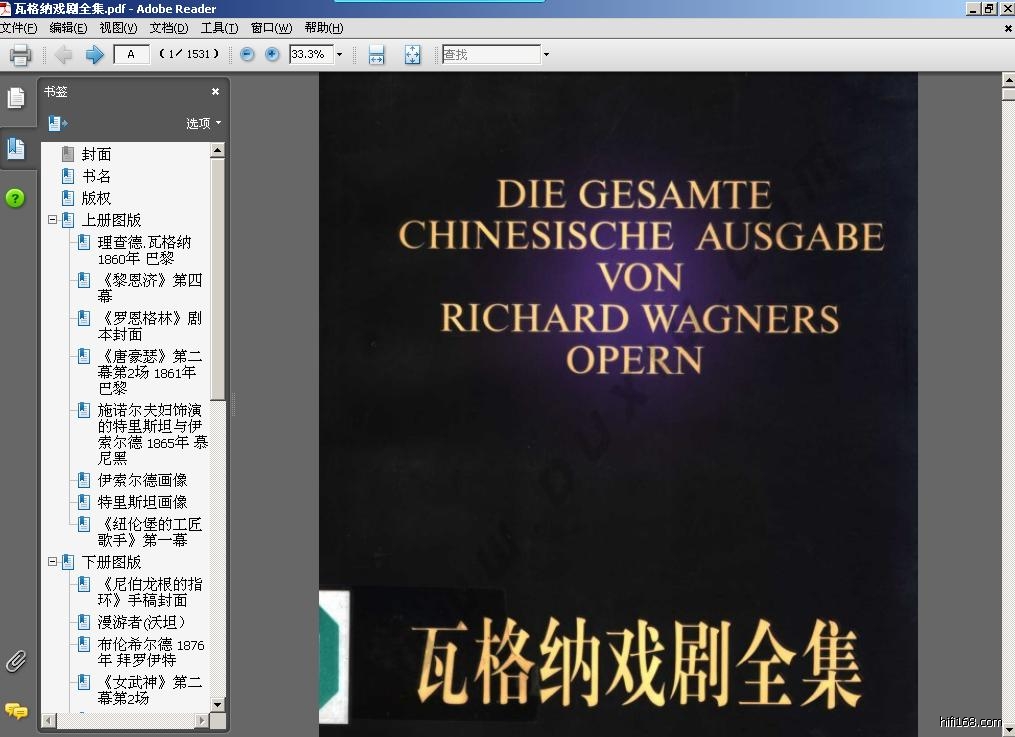The width and height of the screenshot is (1015, 737).
Task: Go to next page arrow
Action: (x=94, y=55)
